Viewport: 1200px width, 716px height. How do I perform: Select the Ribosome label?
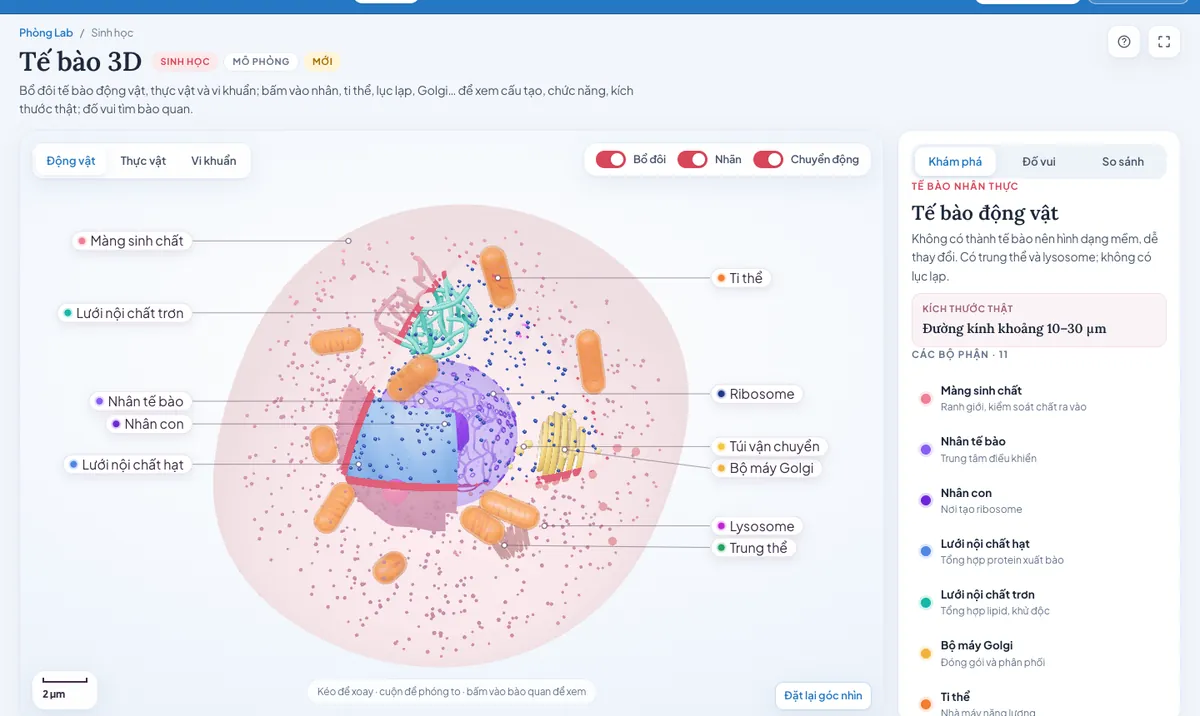pos(756,394)
